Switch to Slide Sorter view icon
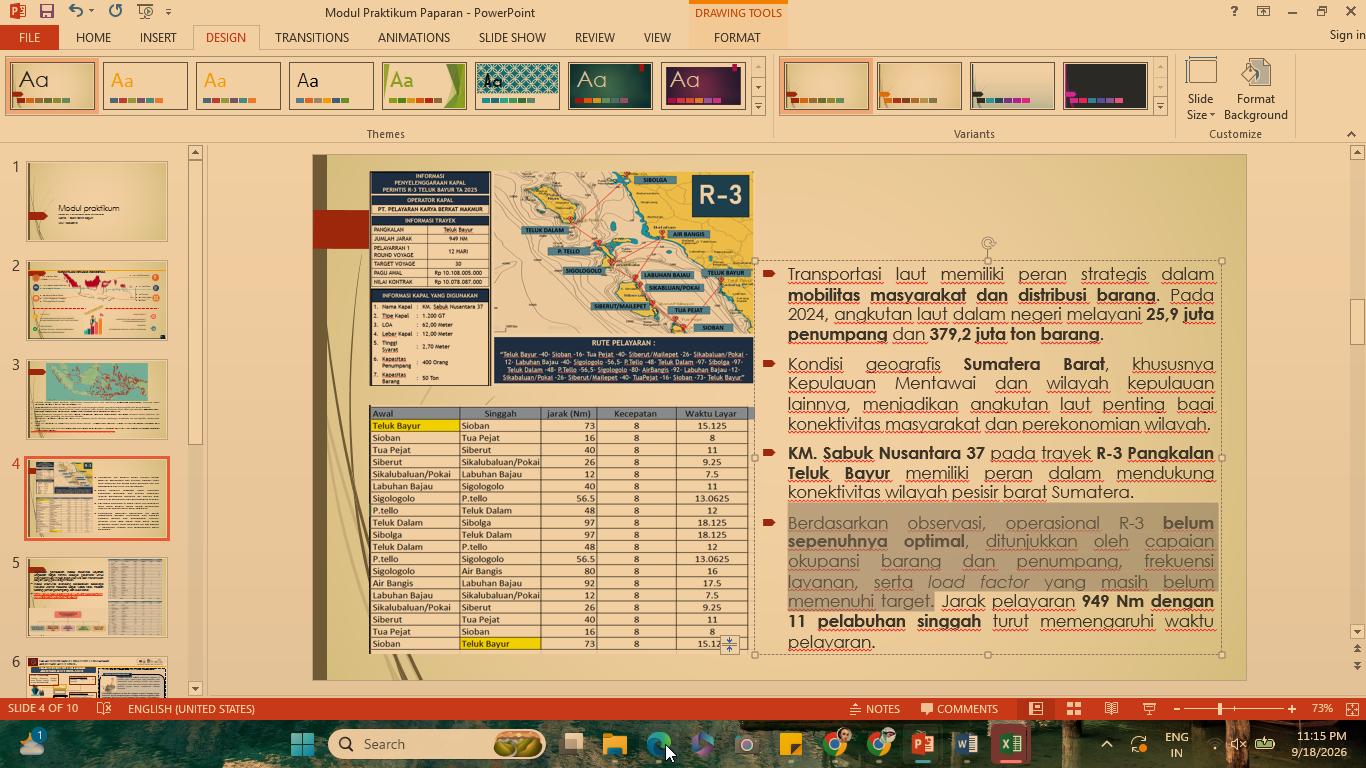 coord(1073,709)
